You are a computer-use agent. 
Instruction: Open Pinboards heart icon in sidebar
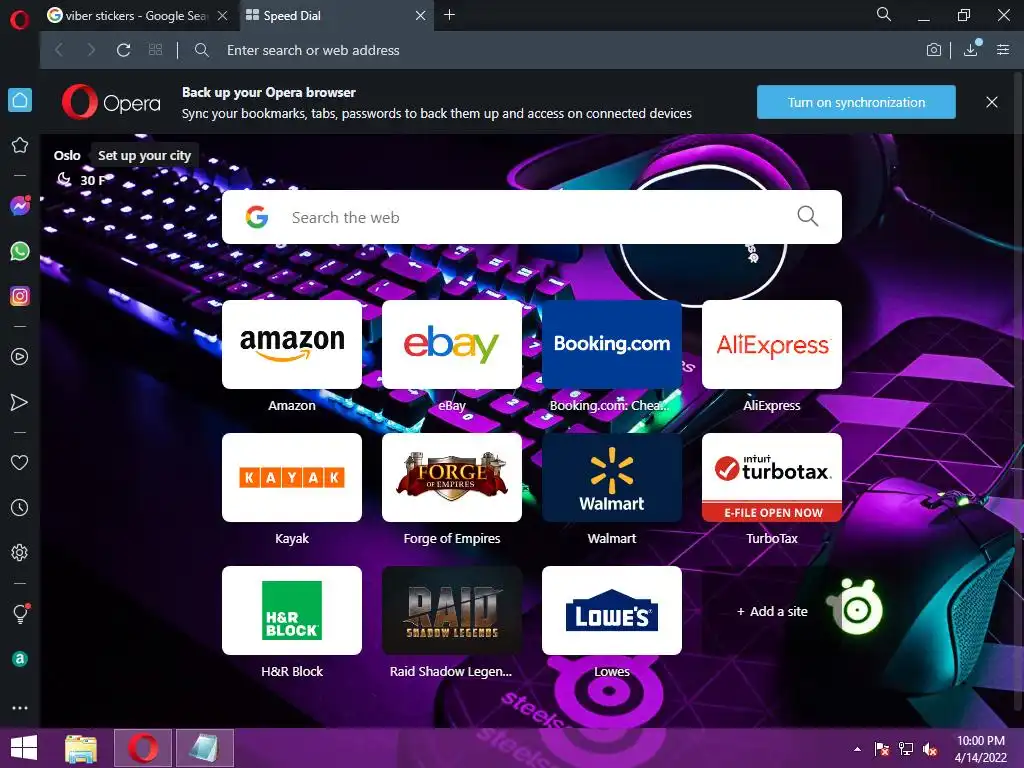20,462
